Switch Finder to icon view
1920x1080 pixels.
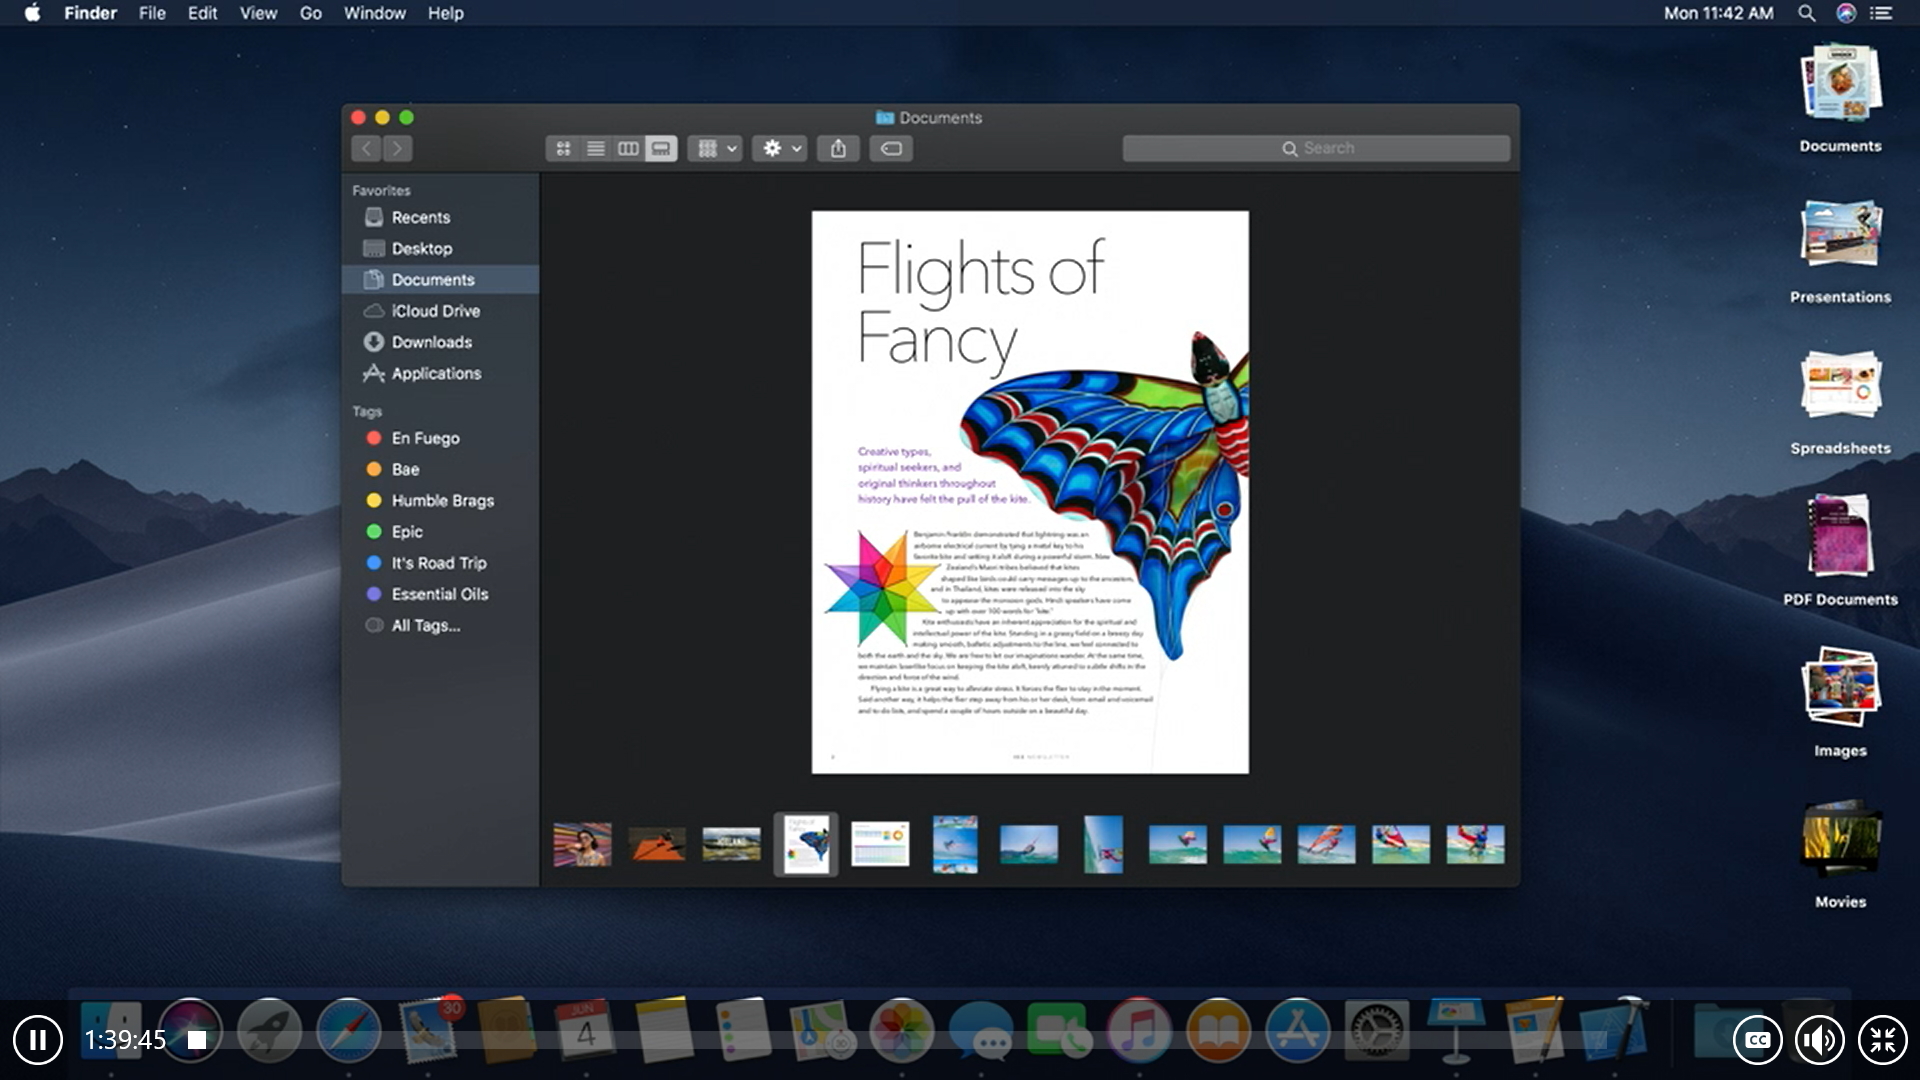point(563,149)
